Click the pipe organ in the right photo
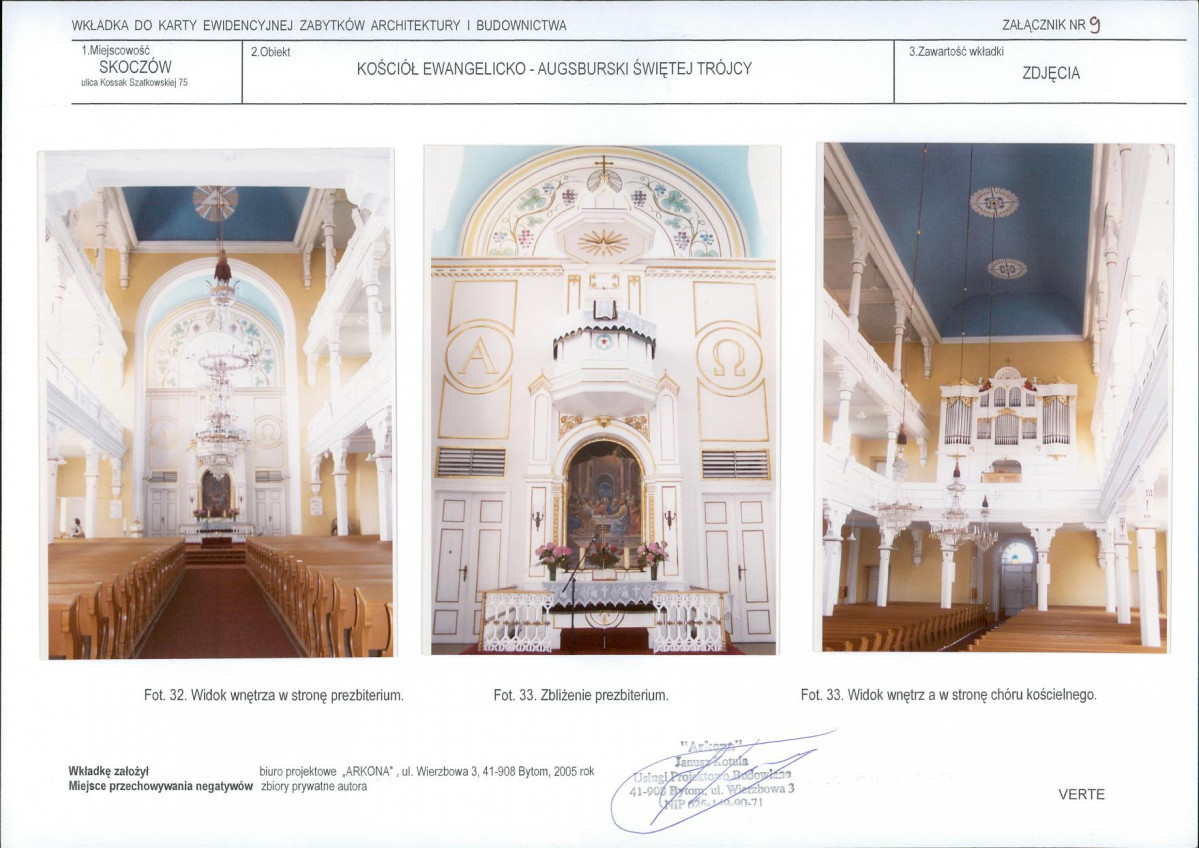The height and width of the screenshot is (848, 1199). coord(1006,413)
